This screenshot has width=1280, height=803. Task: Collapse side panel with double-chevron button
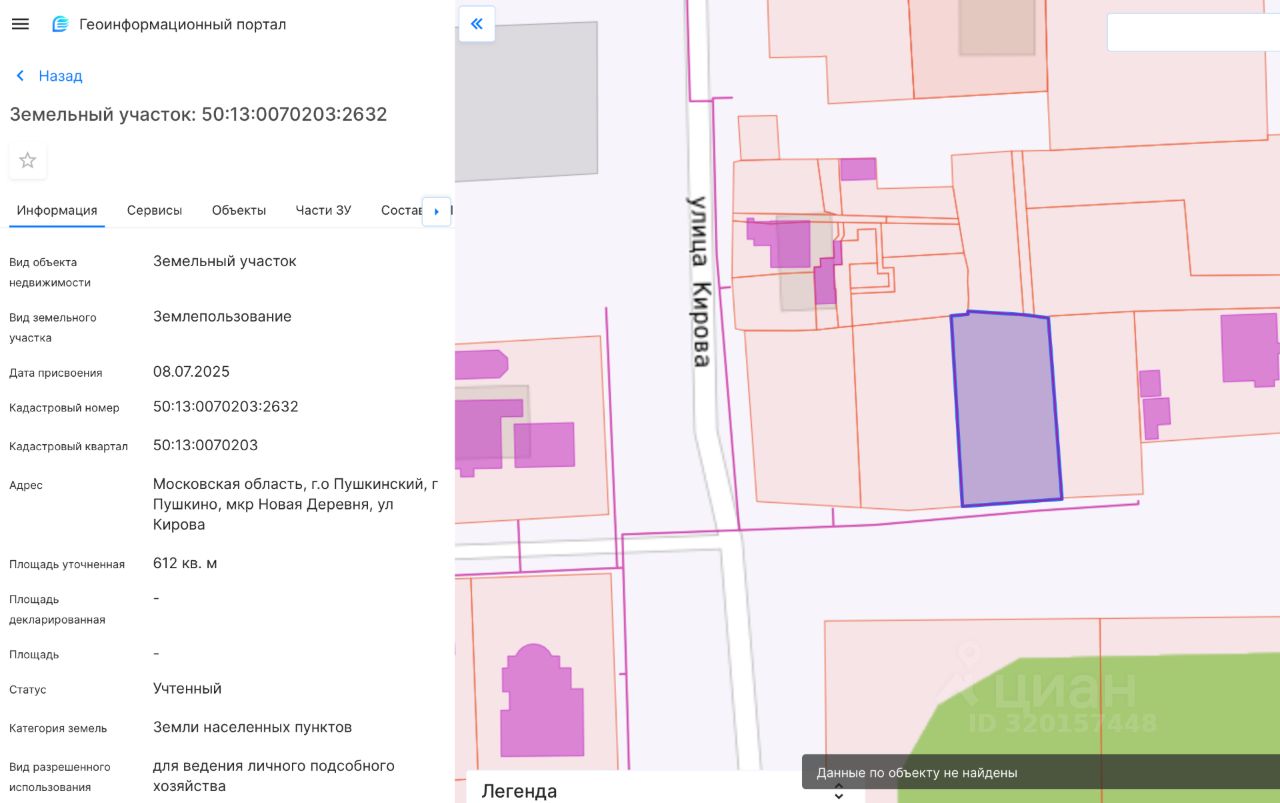coord(477,24)
